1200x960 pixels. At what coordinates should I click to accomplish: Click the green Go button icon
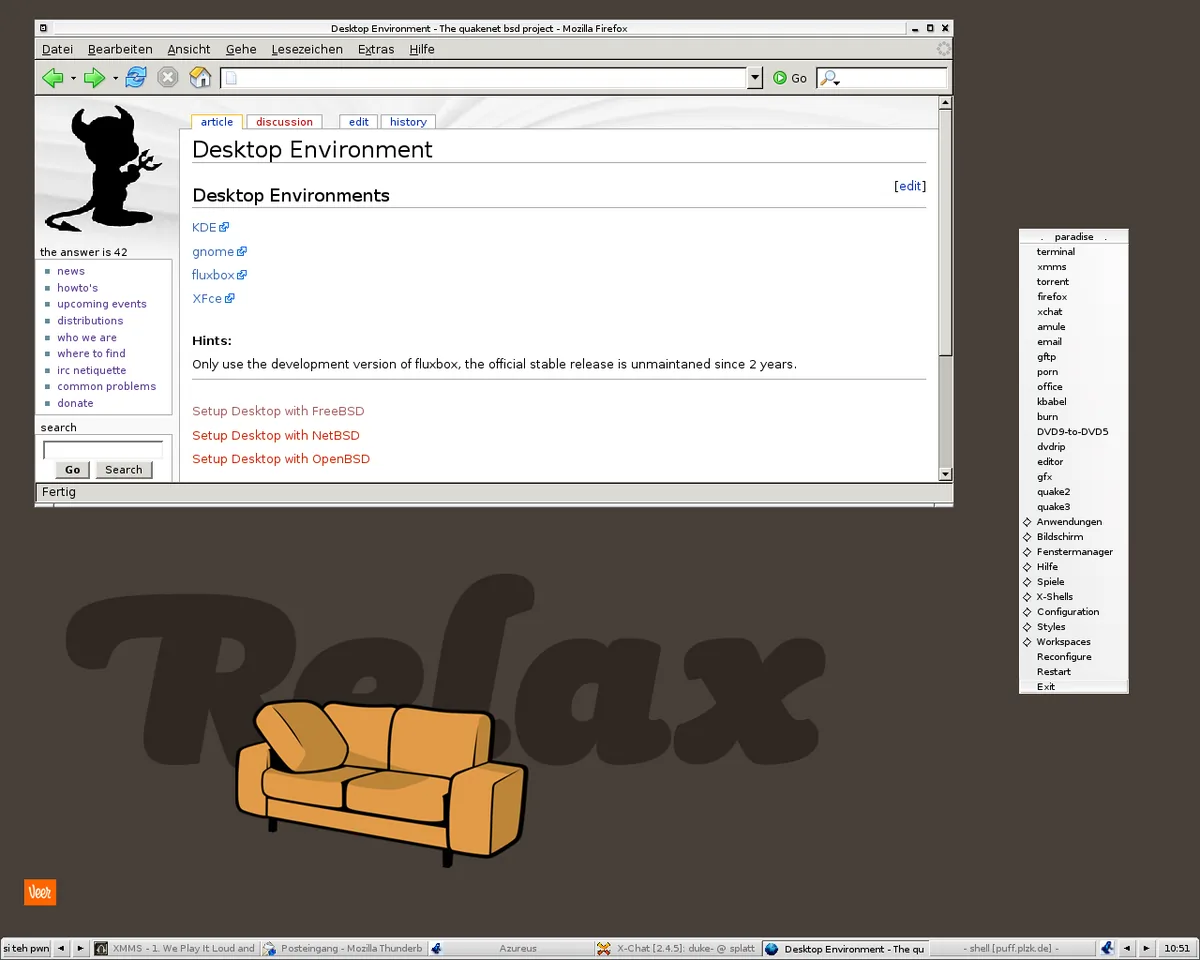pos(780,78)
